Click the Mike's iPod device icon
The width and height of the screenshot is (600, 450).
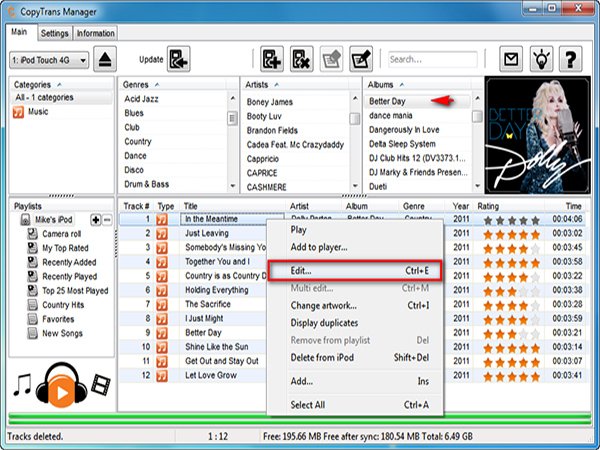coord(25,220)
